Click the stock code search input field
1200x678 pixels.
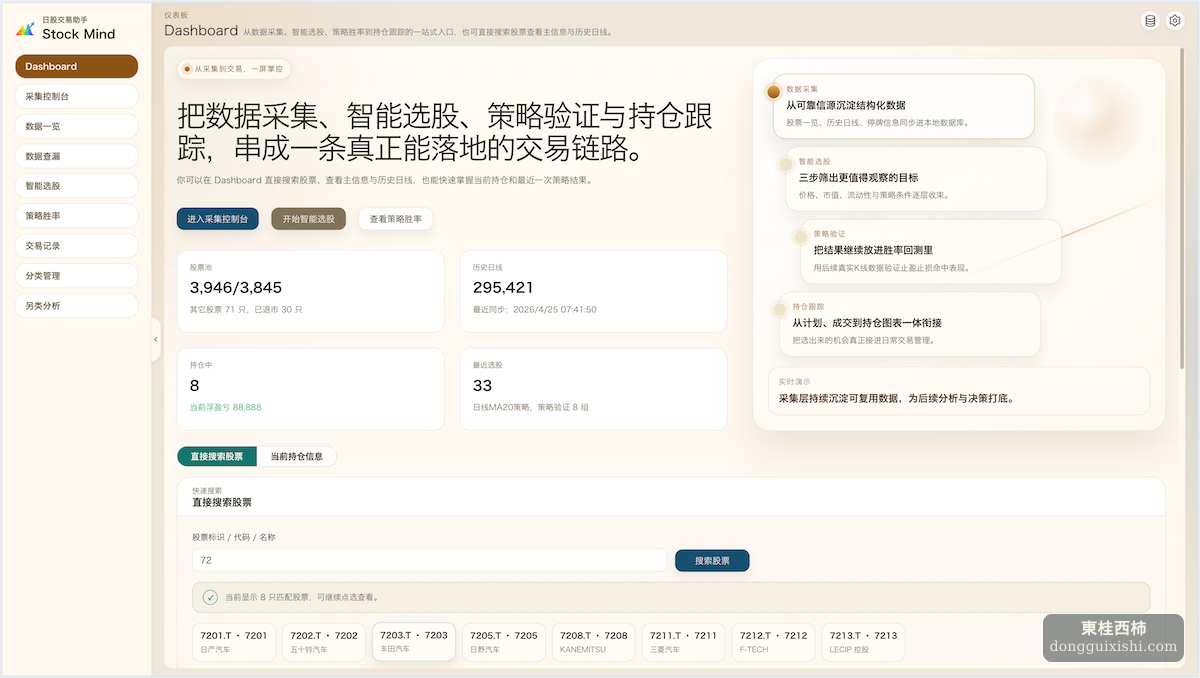click(x=429, y=561)
